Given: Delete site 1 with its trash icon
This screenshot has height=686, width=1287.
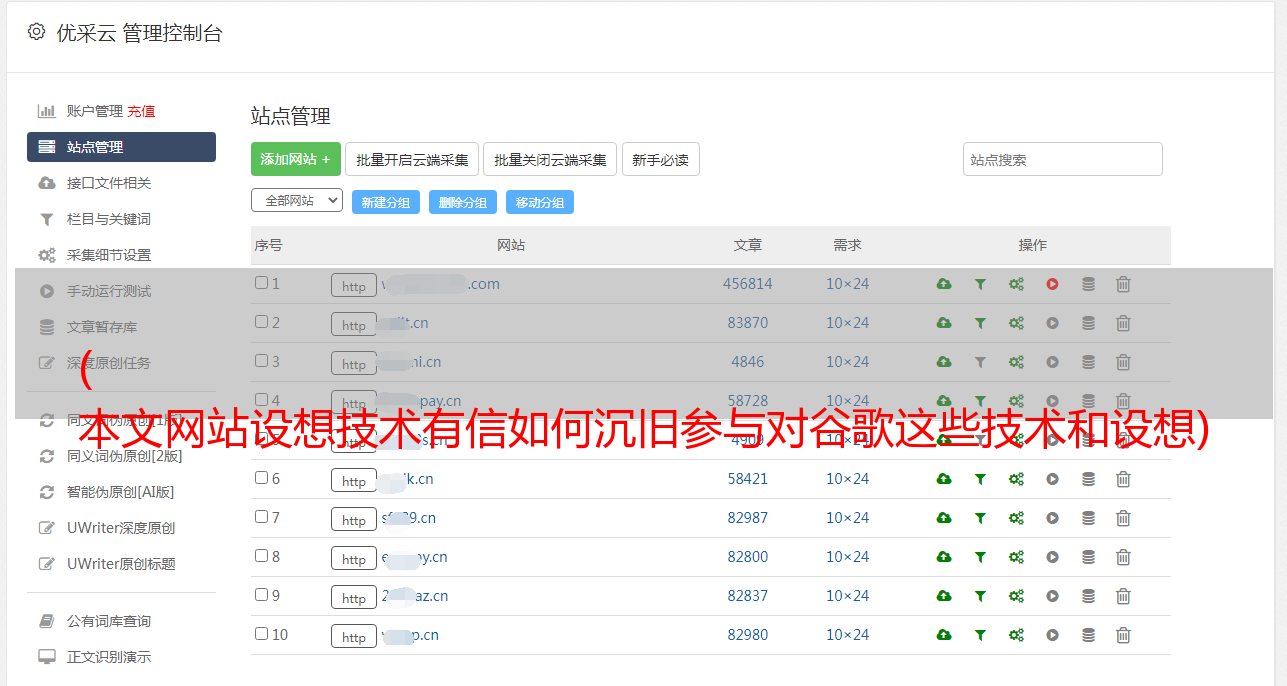Looking at the screenshot, I should click(1123, 284).
